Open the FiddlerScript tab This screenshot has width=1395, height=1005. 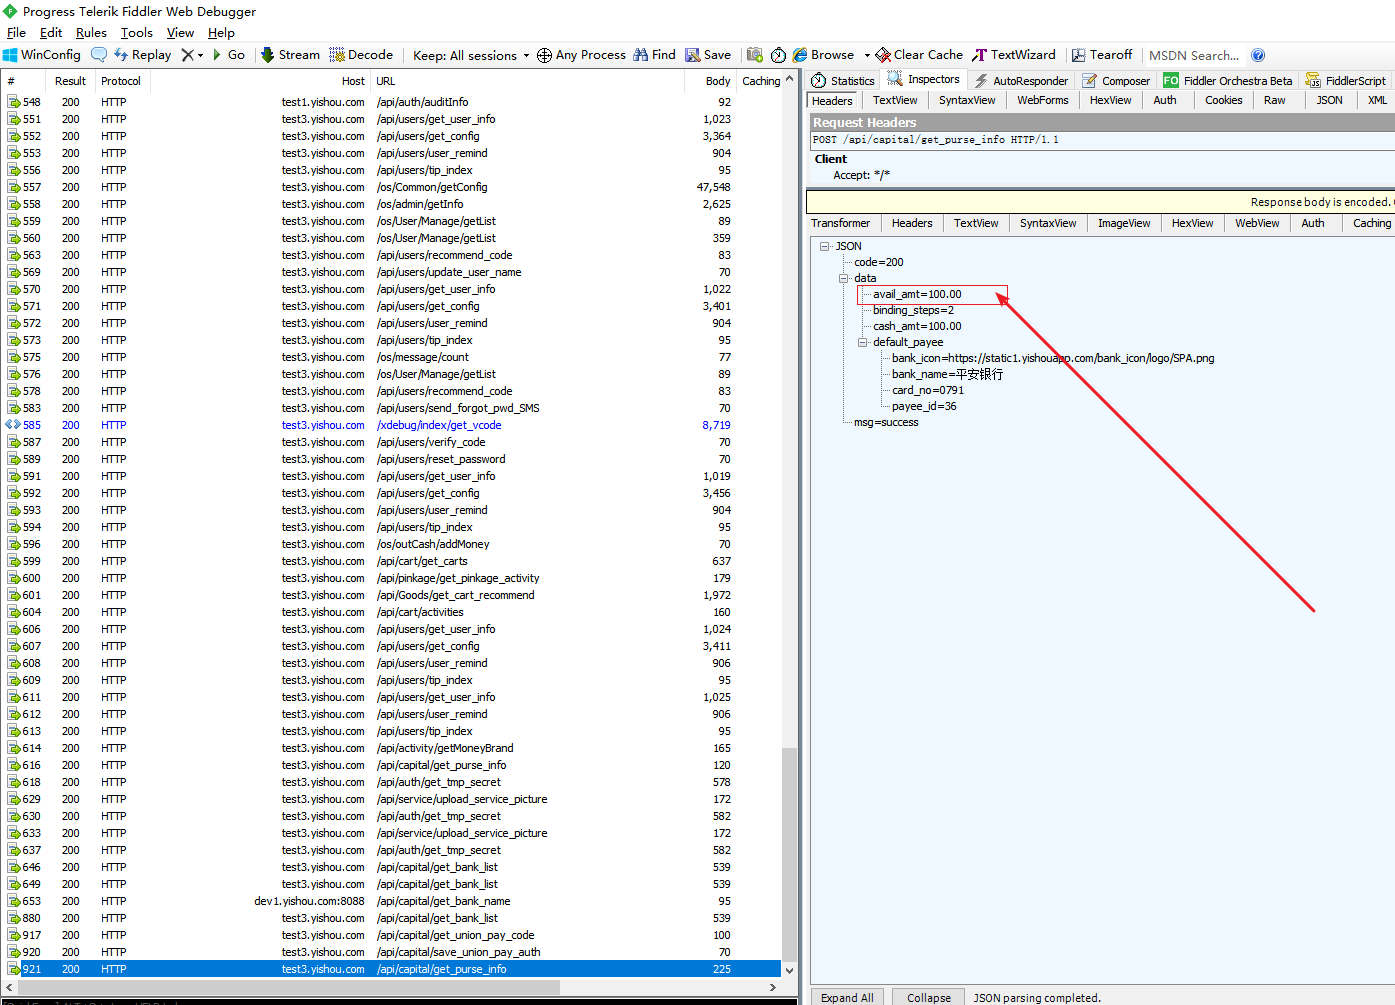pos(1346,80)
